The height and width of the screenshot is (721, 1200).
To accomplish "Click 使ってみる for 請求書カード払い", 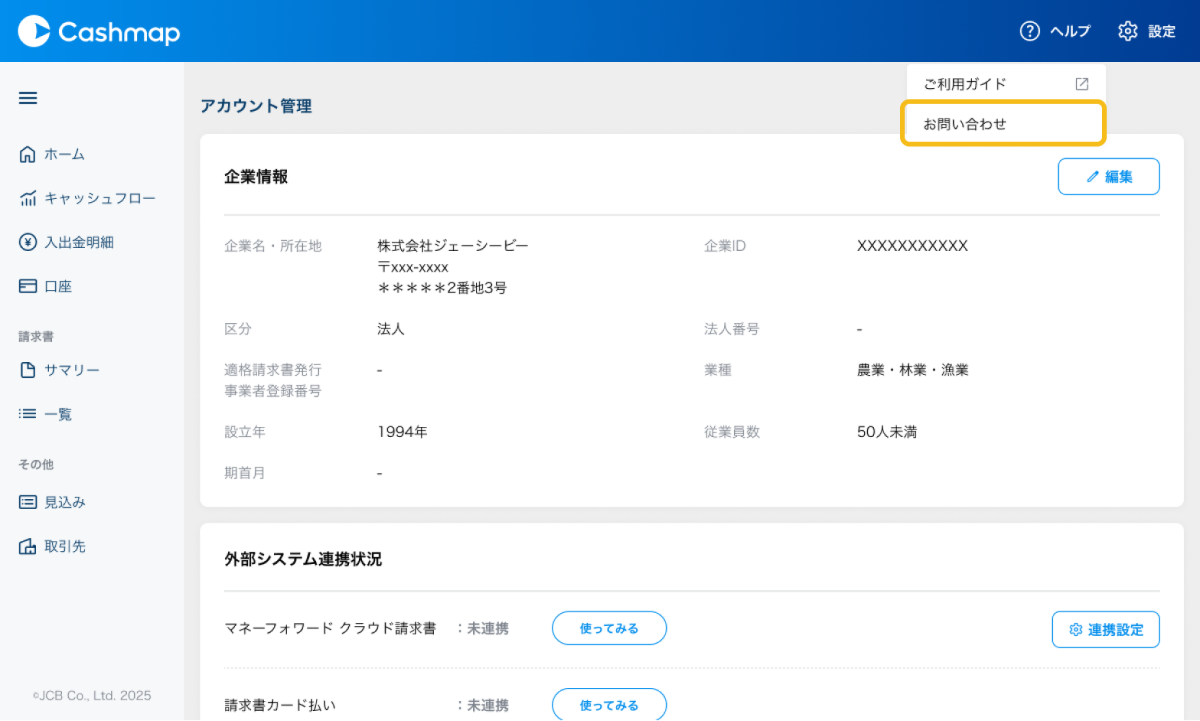I will 609,705.
